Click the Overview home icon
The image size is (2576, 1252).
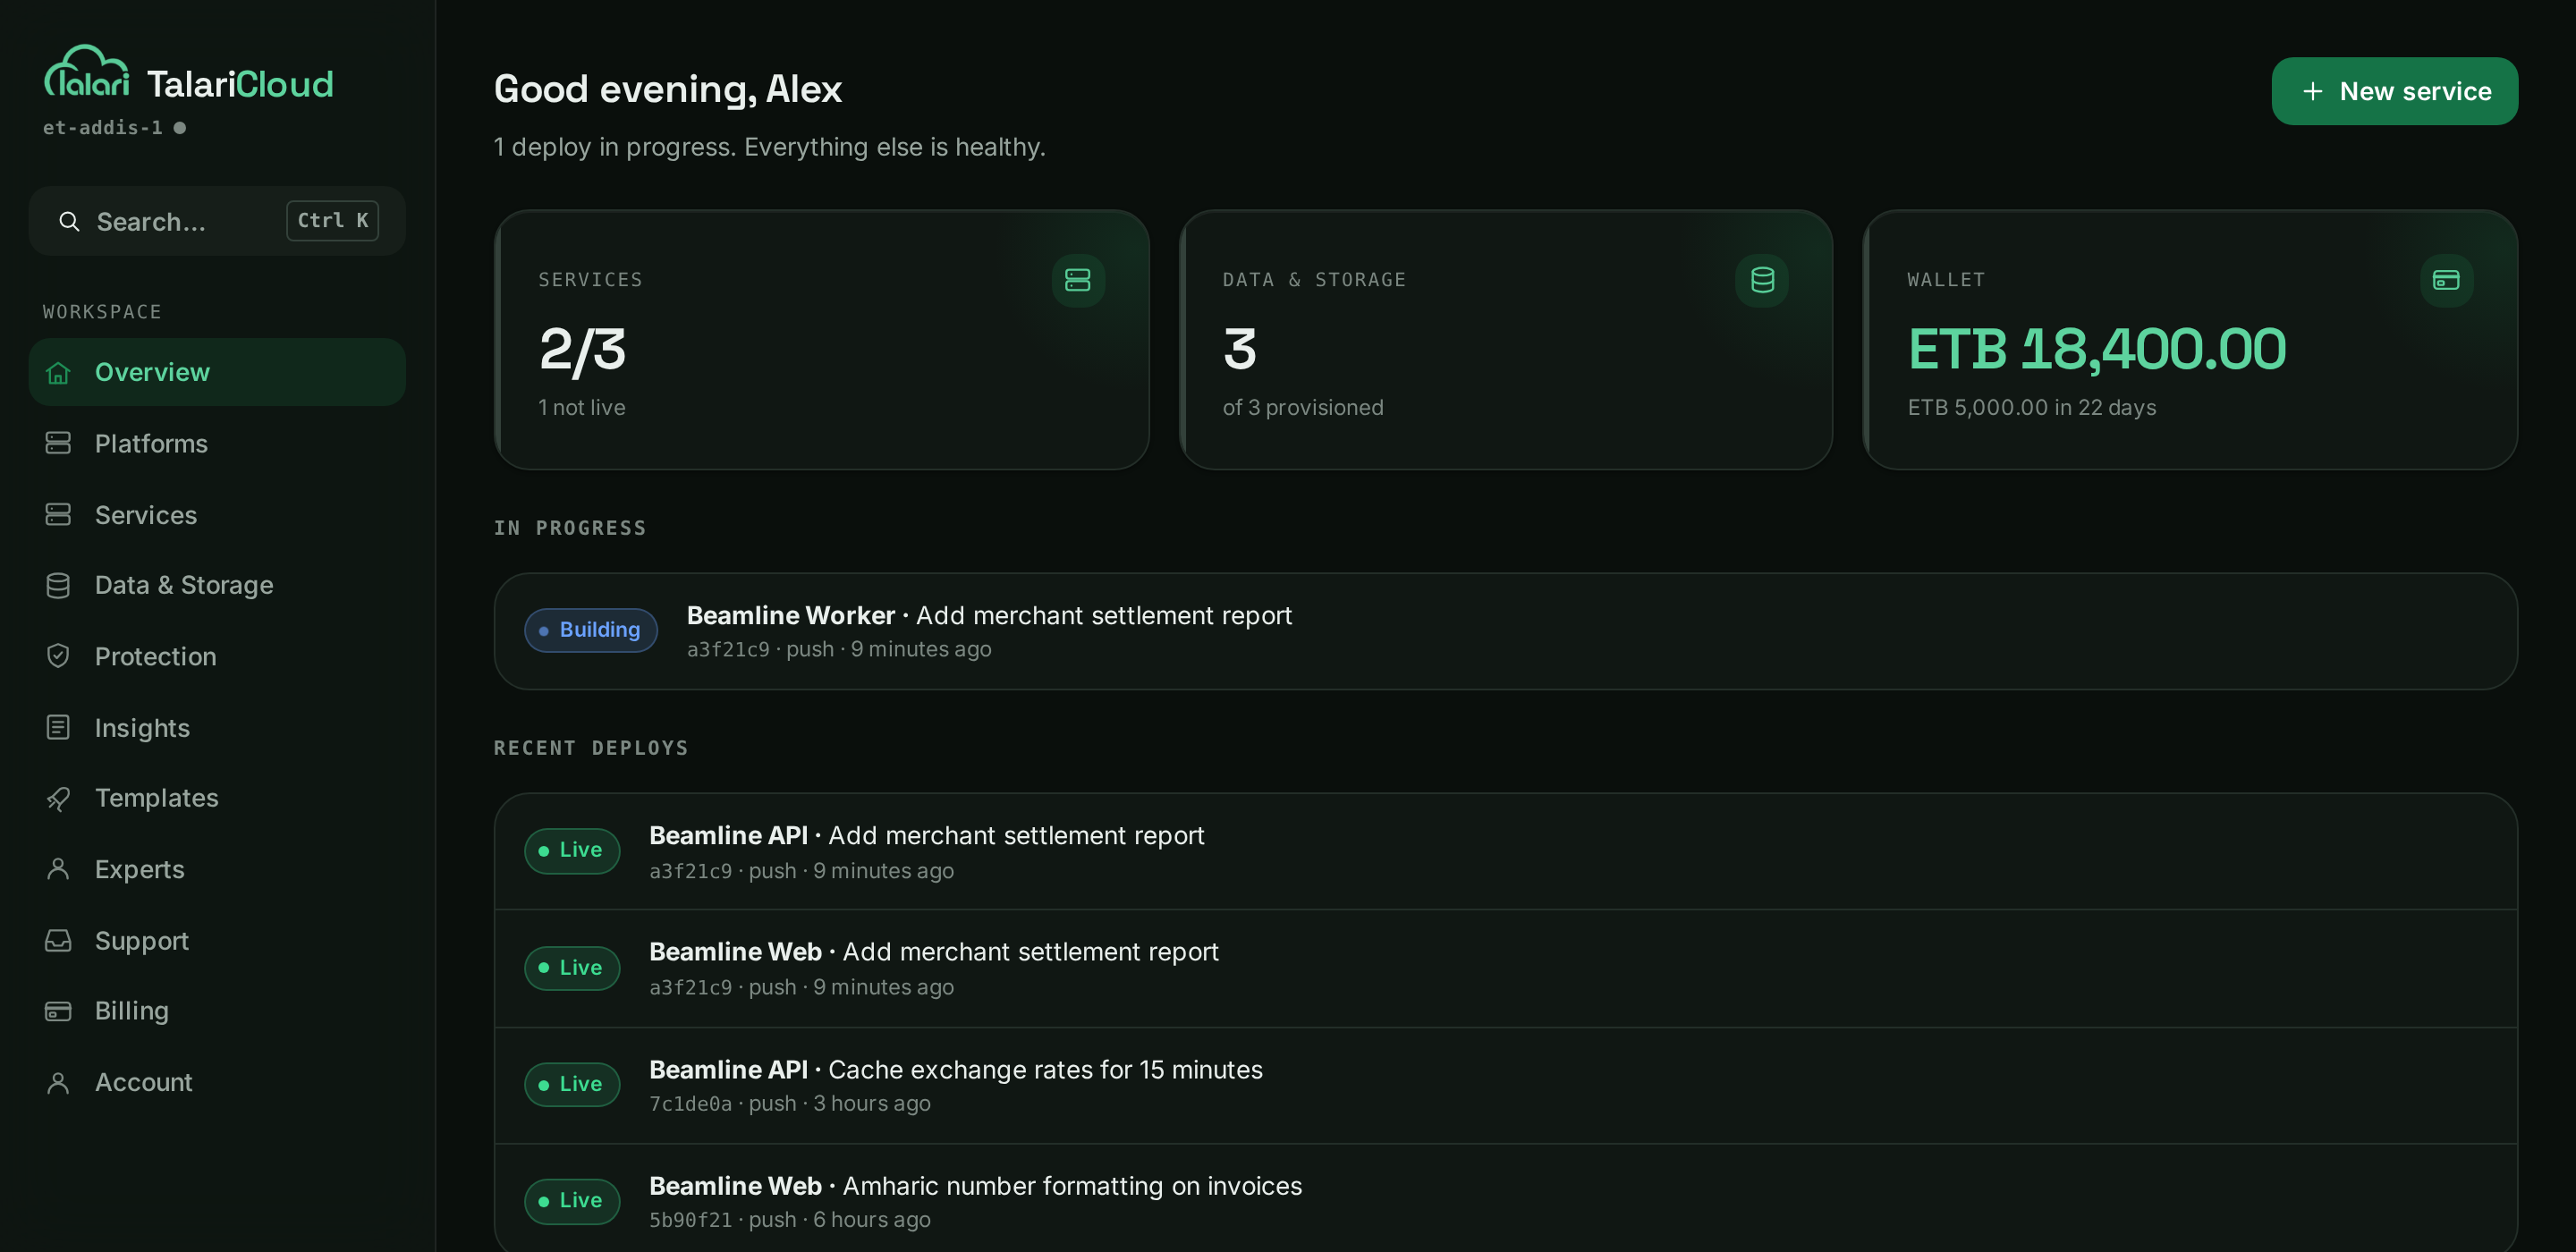click(58, 373)
